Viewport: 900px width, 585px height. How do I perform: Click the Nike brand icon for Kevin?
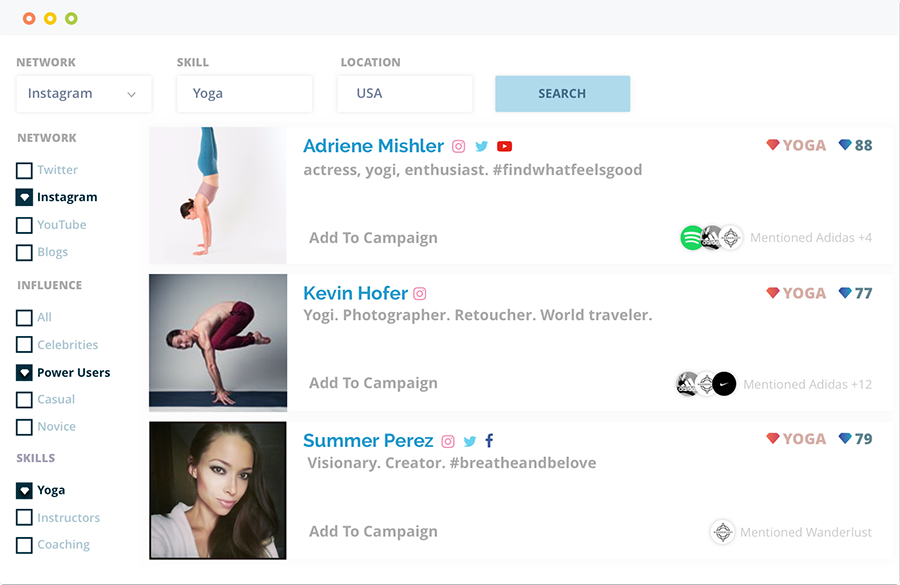click(724, 384)
